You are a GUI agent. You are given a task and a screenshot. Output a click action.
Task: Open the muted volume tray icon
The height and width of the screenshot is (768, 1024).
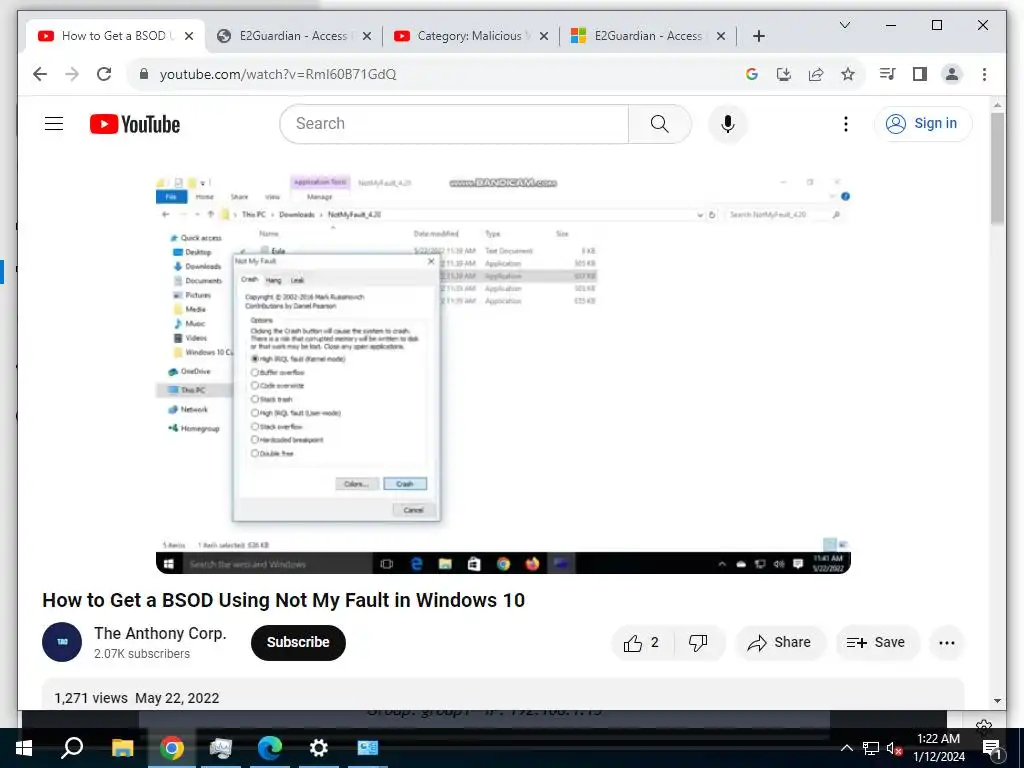tap(894, 748)
